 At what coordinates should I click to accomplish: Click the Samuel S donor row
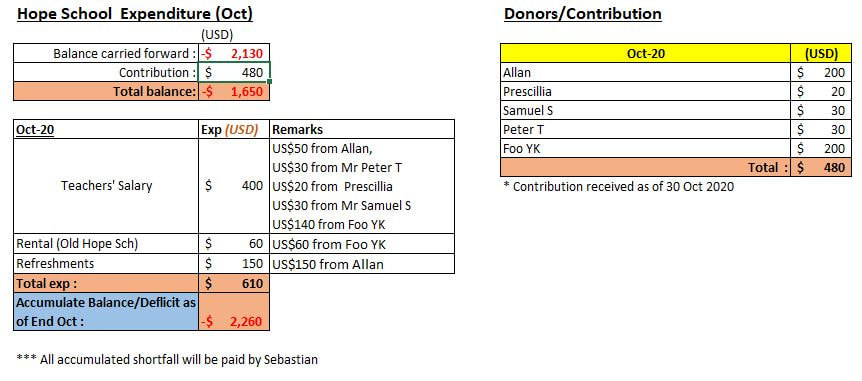[x=675, y=111]
